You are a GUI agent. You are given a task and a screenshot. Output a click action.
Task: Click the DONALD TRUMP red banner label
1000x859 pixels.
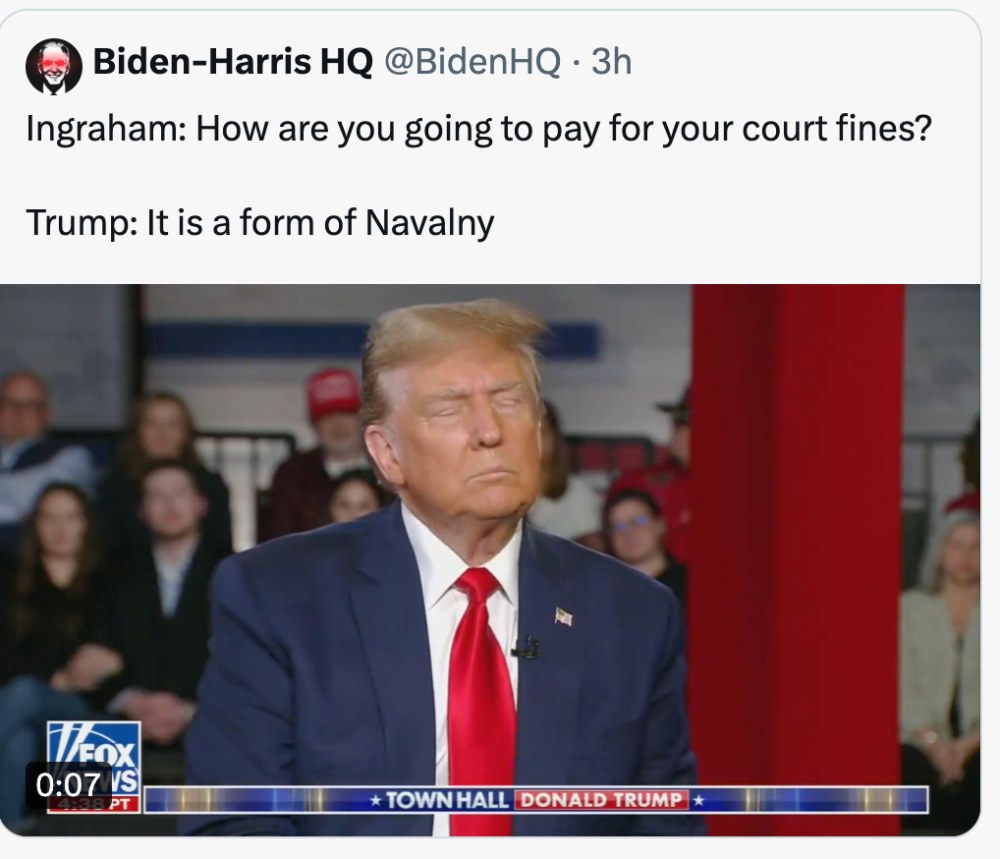pyautogui.click(x=601, y=800)
